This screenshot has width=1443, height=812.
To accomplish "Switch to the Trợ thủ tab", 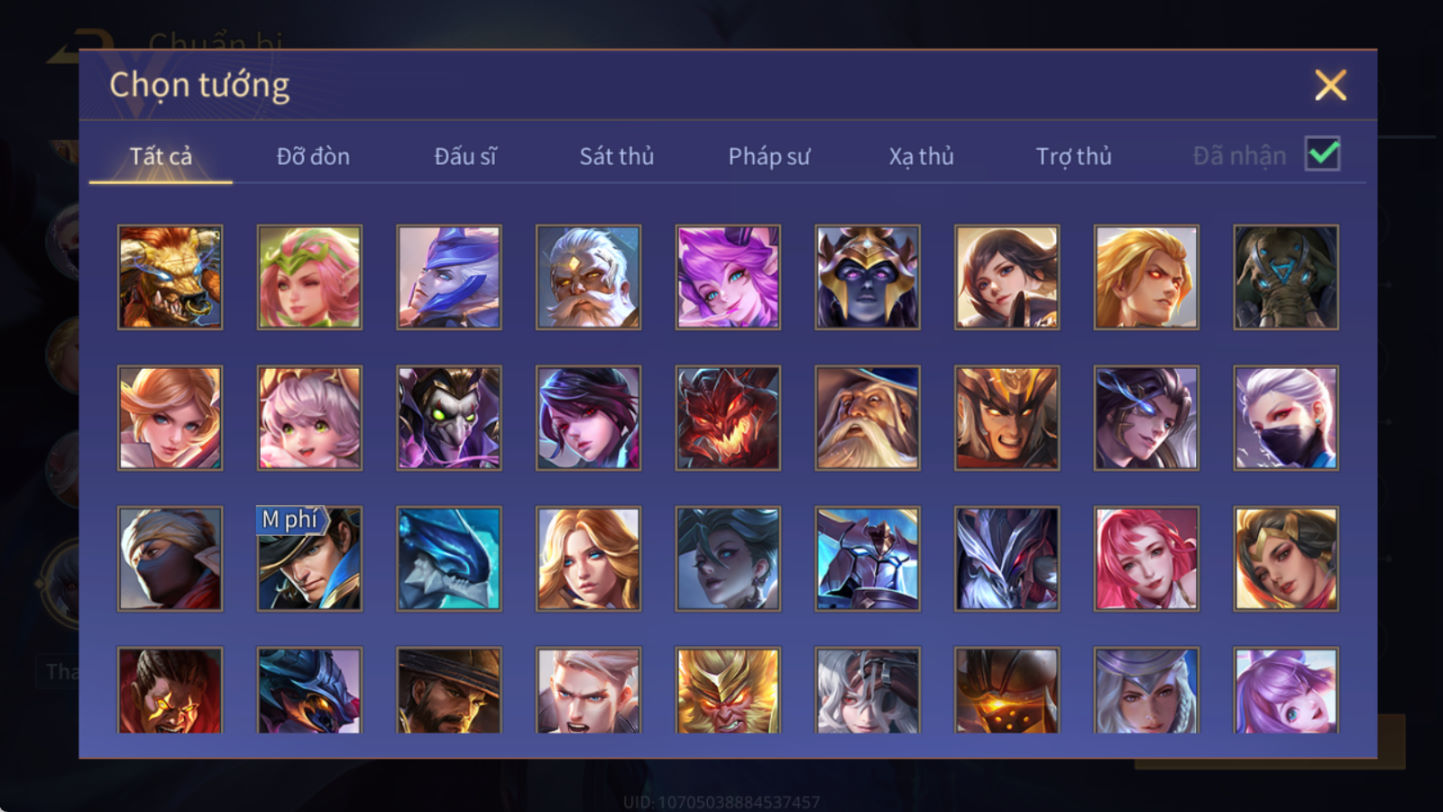I will [1074, 156].
